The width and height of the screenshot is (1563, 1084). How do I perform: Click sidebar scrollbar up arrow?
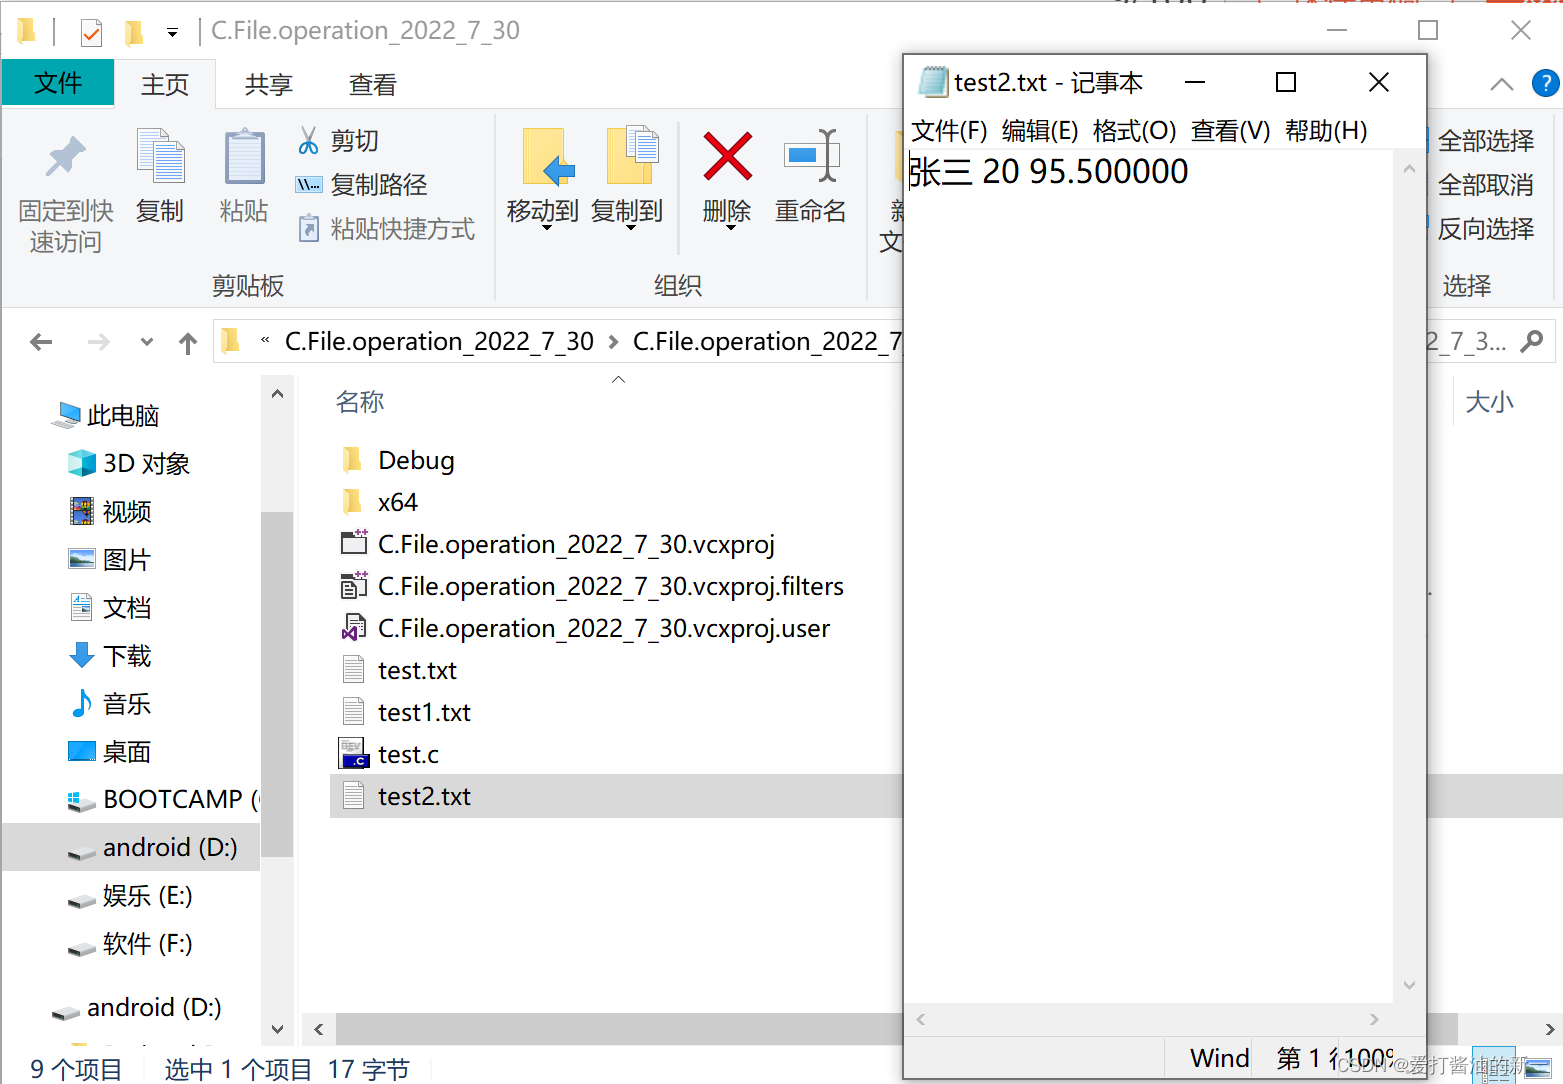pyautogui.click(x=277, y=394)
